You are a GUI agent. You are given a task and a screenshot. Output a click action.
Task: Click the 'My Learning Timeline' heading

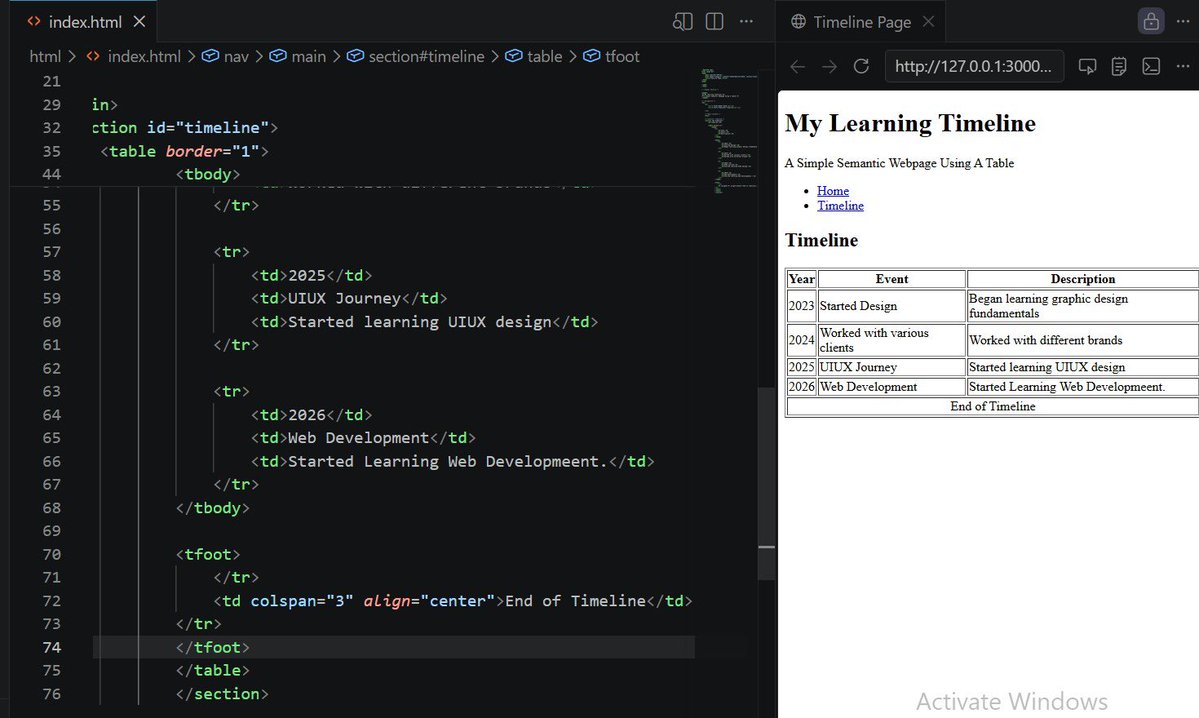point(910,123)
